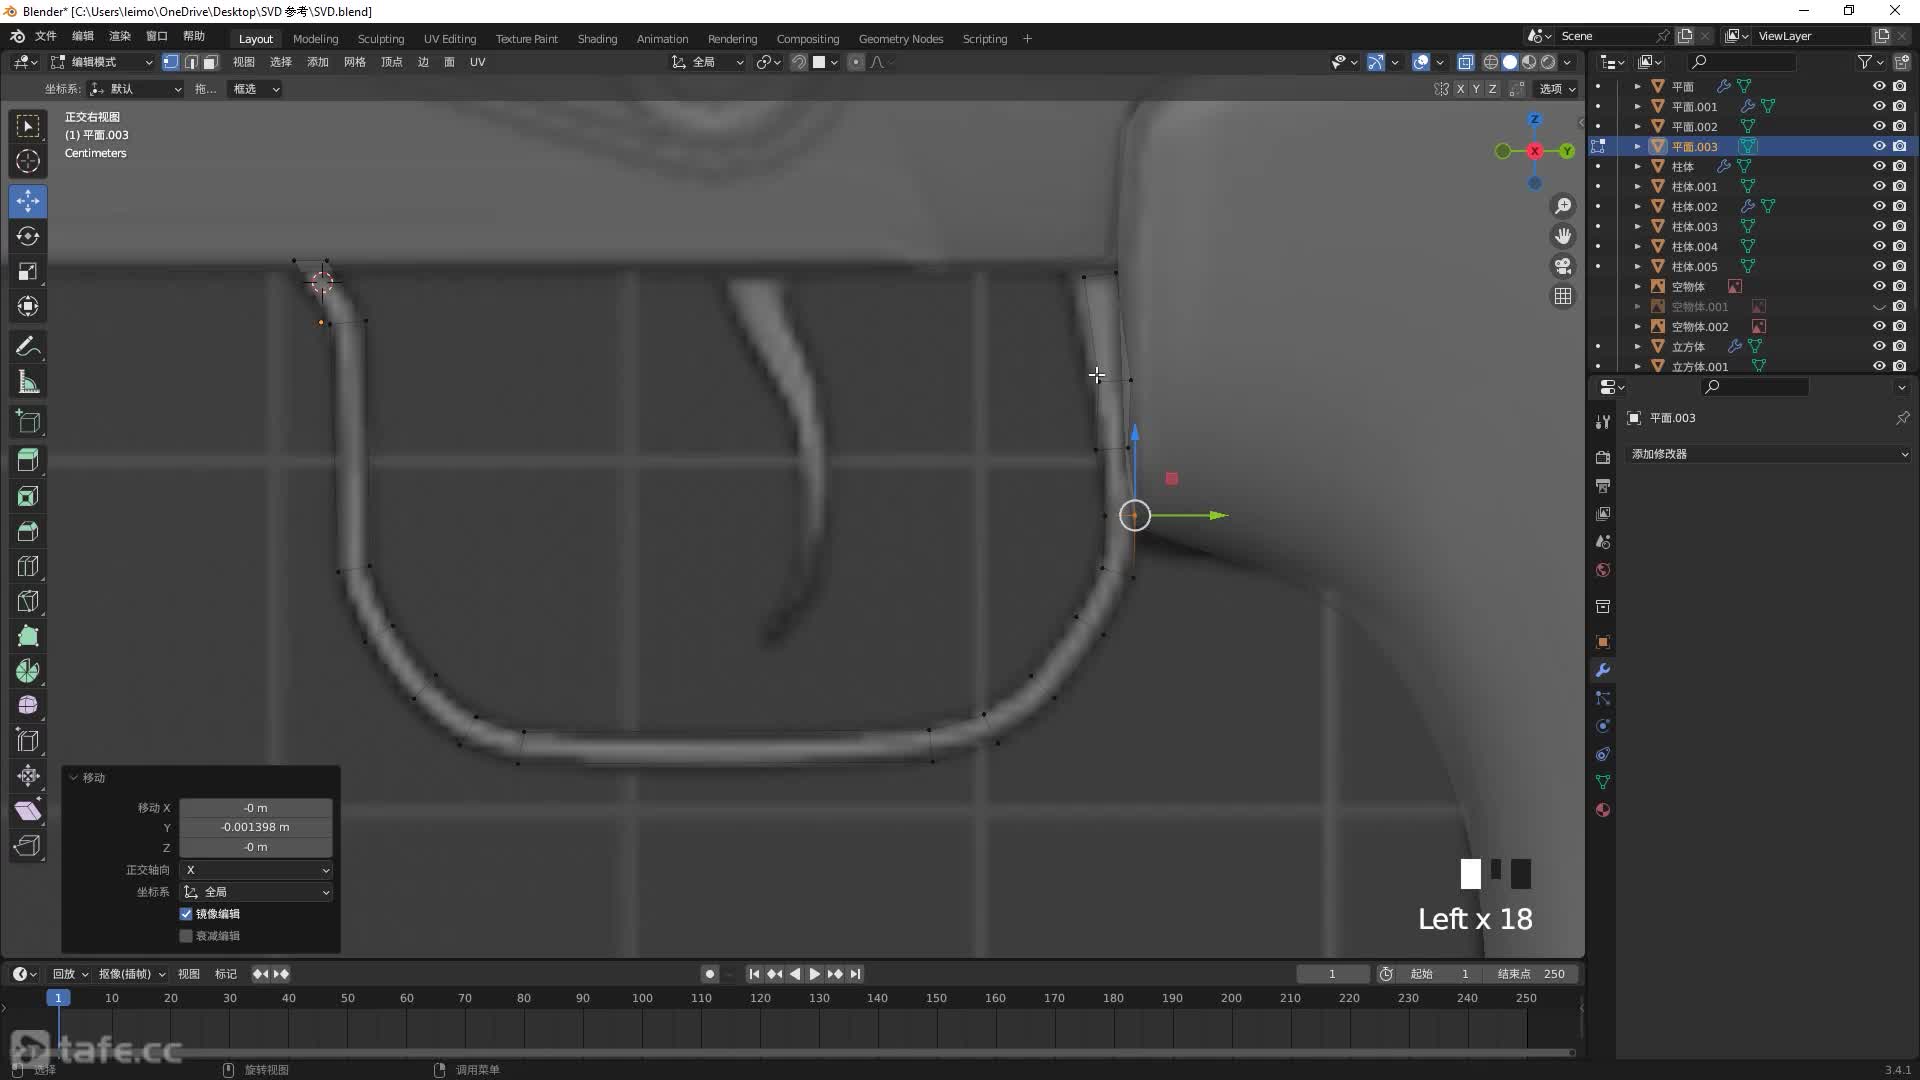Enable edge select mode
Image resolution: width=1920 pixels, height=1080 pixels.
click(191, 62)
